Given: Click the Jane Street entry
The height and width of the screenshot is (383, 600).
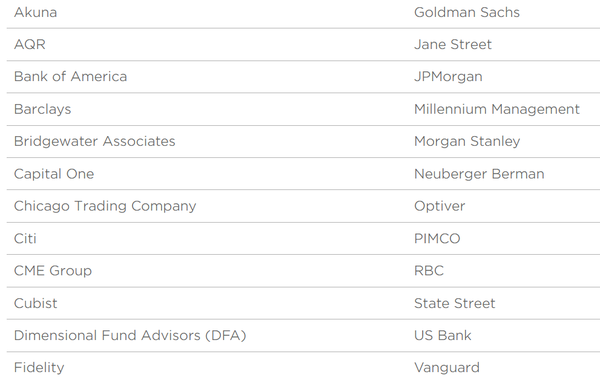Looking at the screenshot, I should (453, 44).
